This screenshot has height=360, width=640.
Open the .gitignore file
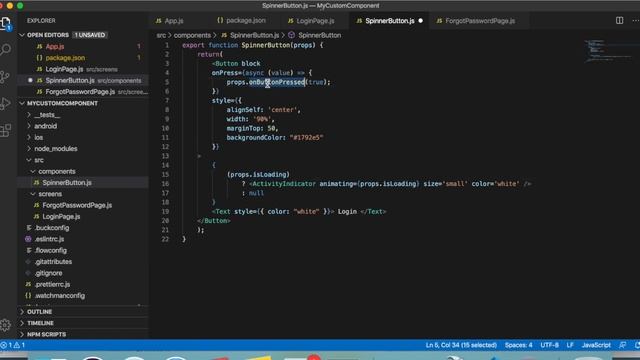pos(48,273)
